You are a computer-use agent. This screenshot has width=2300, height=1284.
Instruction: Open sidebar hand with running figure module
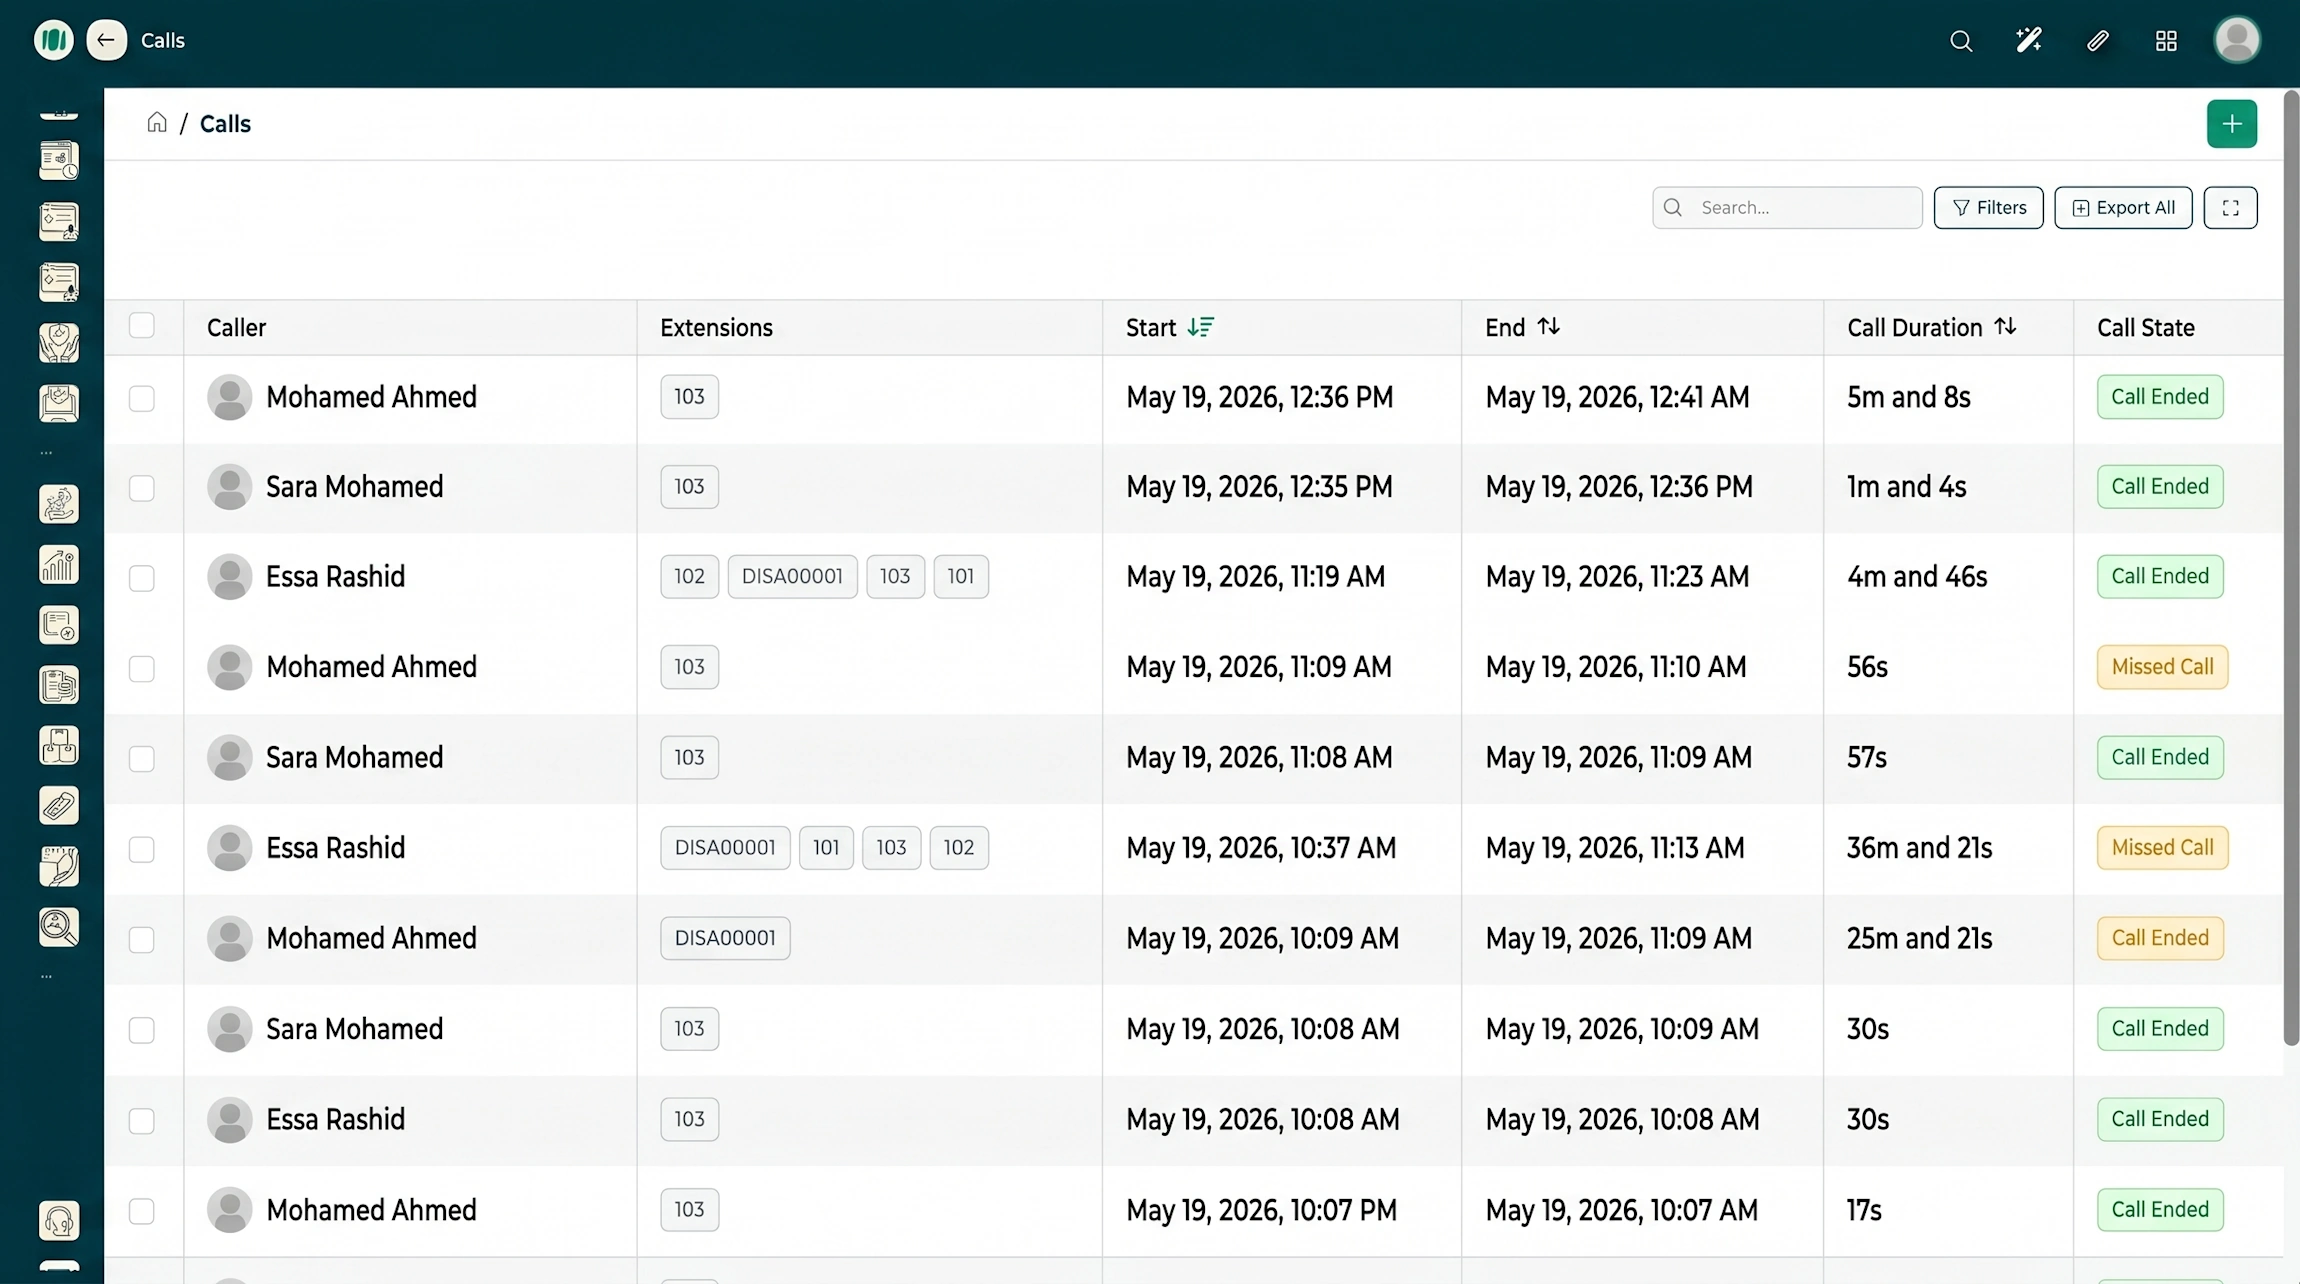[59, 504]
